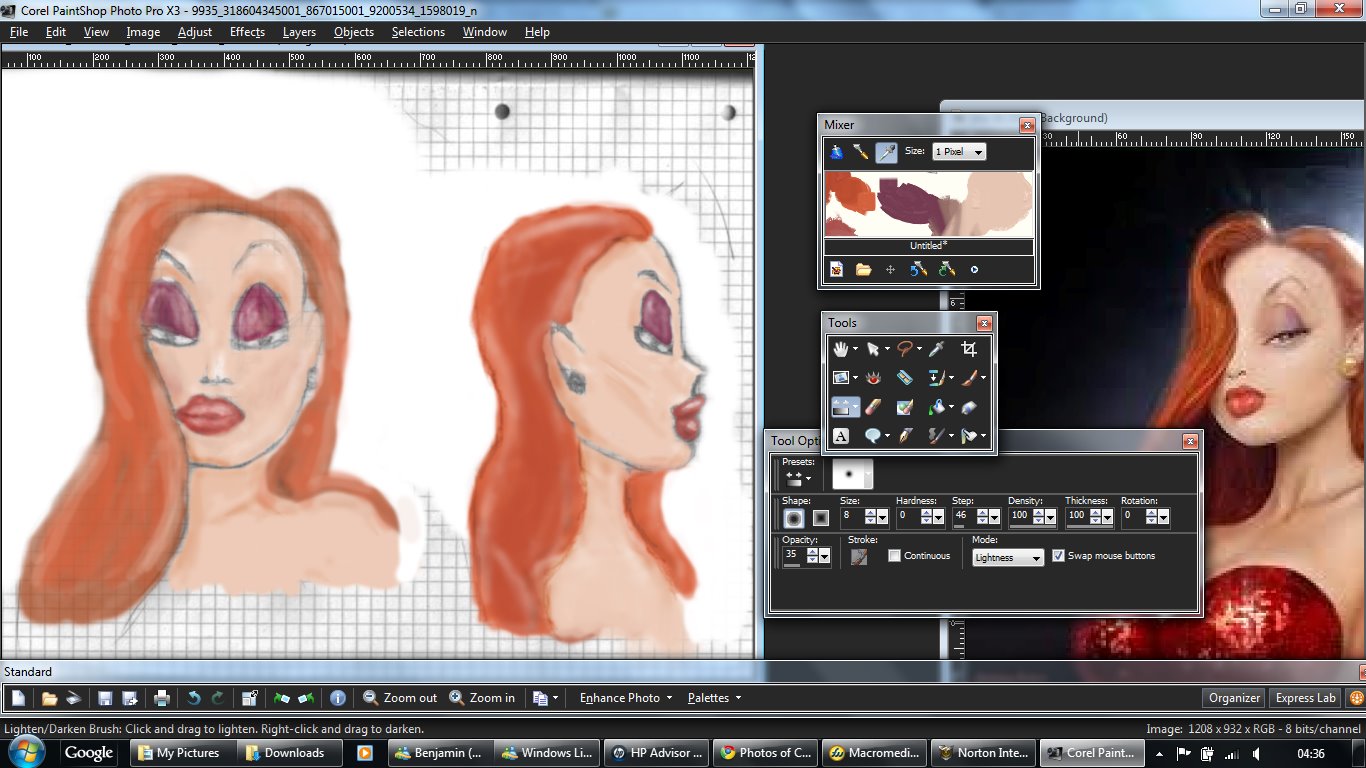Open the Adjust menu

pos(195,32)
